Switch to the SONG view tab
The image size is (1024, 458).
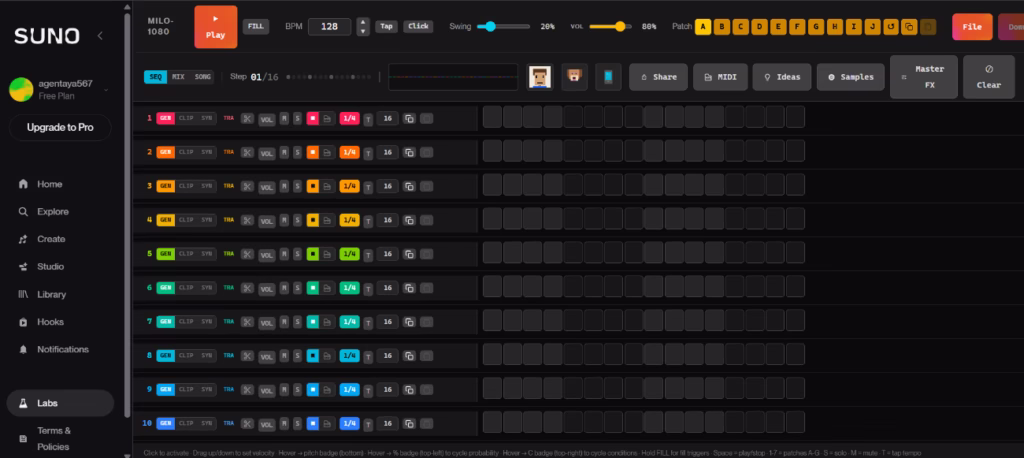(x=202, y=77)
